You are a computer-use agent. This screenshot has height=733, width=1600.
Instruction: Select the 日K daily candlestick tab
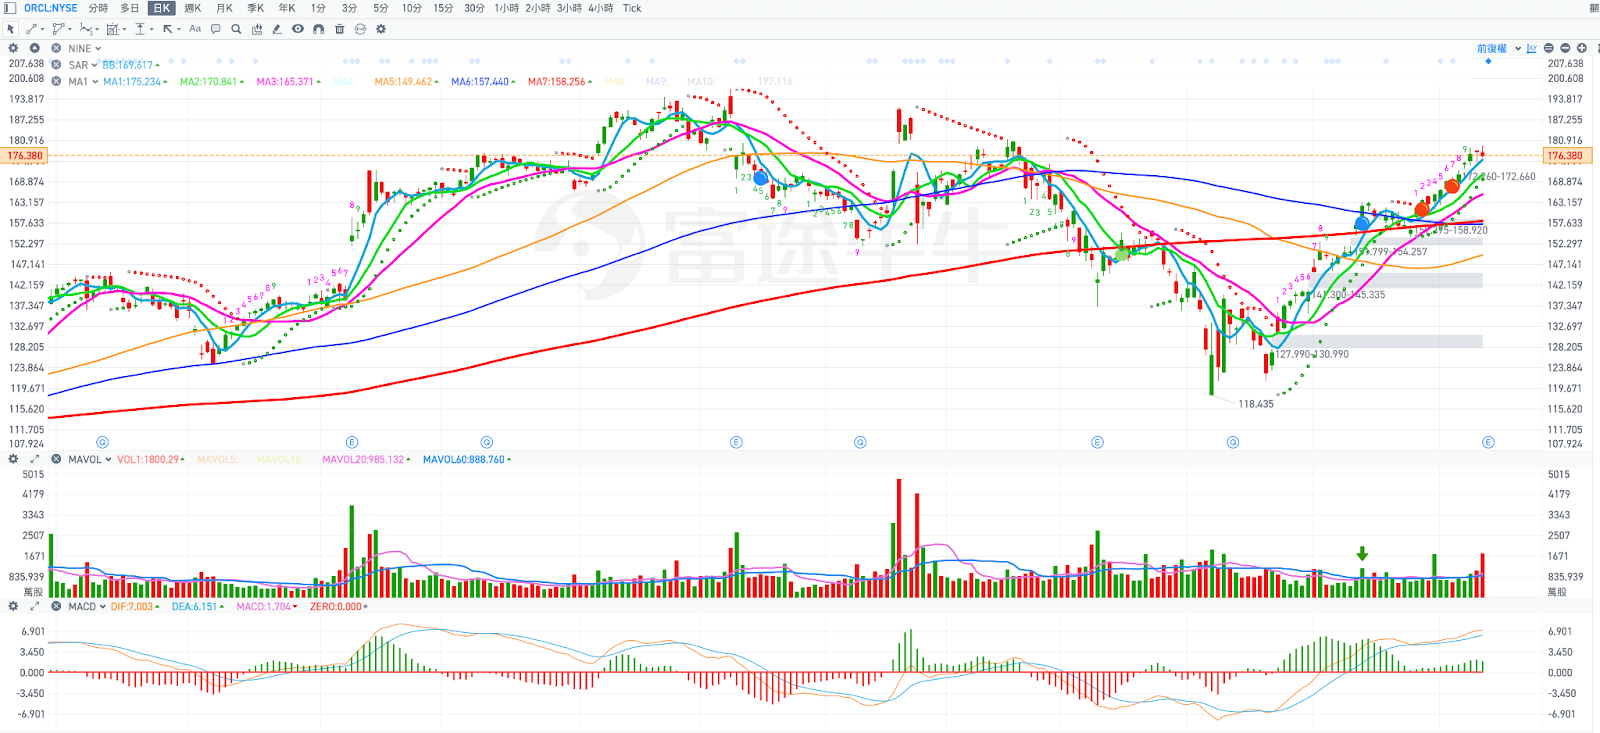click(x=162, y=8)
